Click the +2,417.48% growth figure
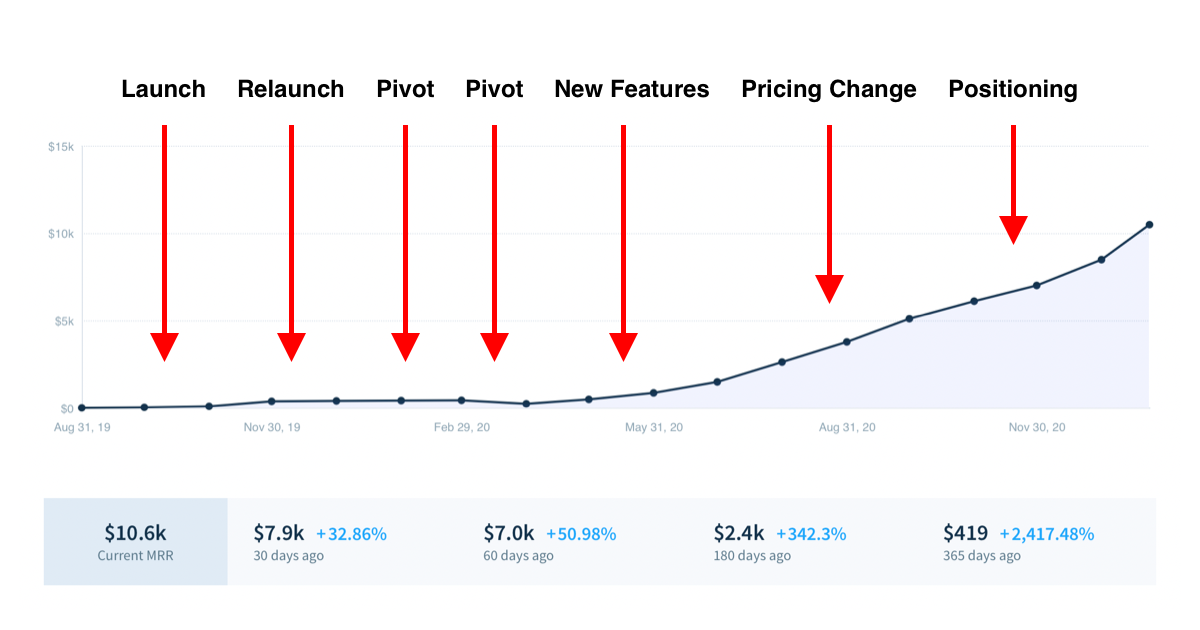Screen dimensions: 1200x630 (x=1046, y=534)
